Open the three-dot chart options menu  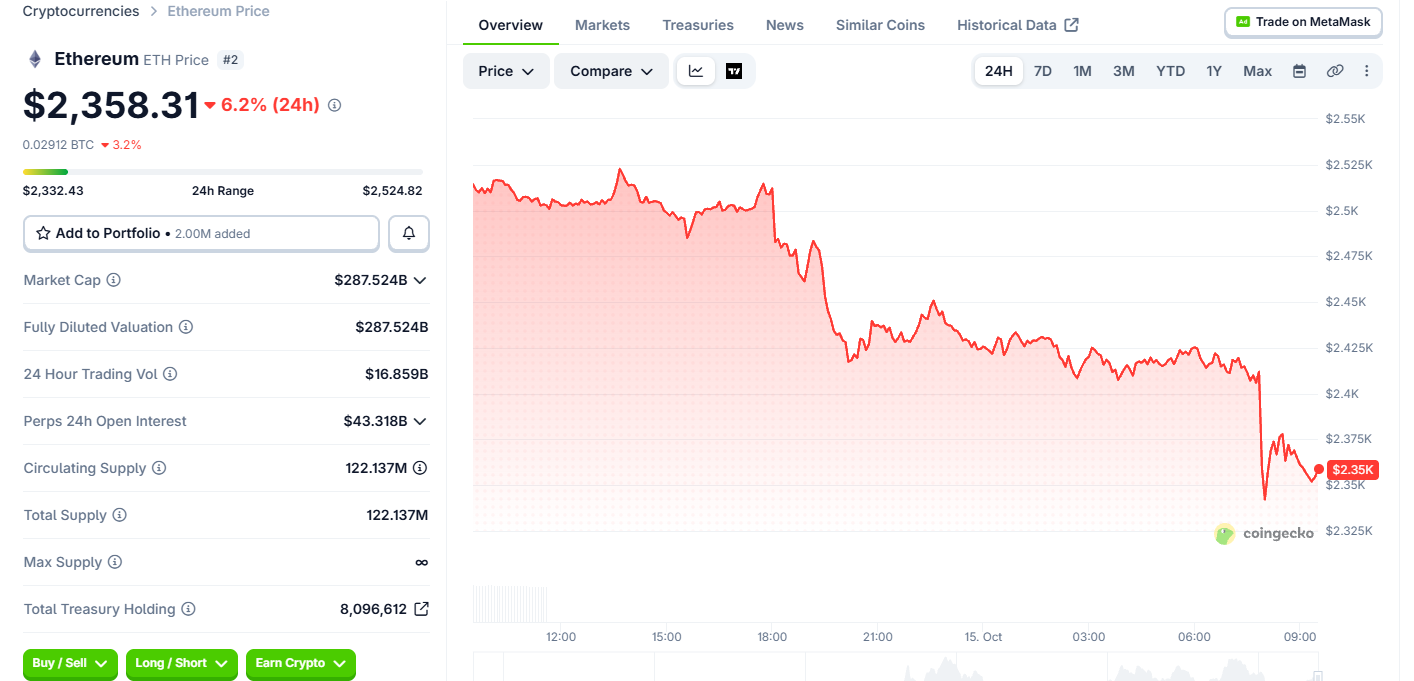(x=1367, y=71)
